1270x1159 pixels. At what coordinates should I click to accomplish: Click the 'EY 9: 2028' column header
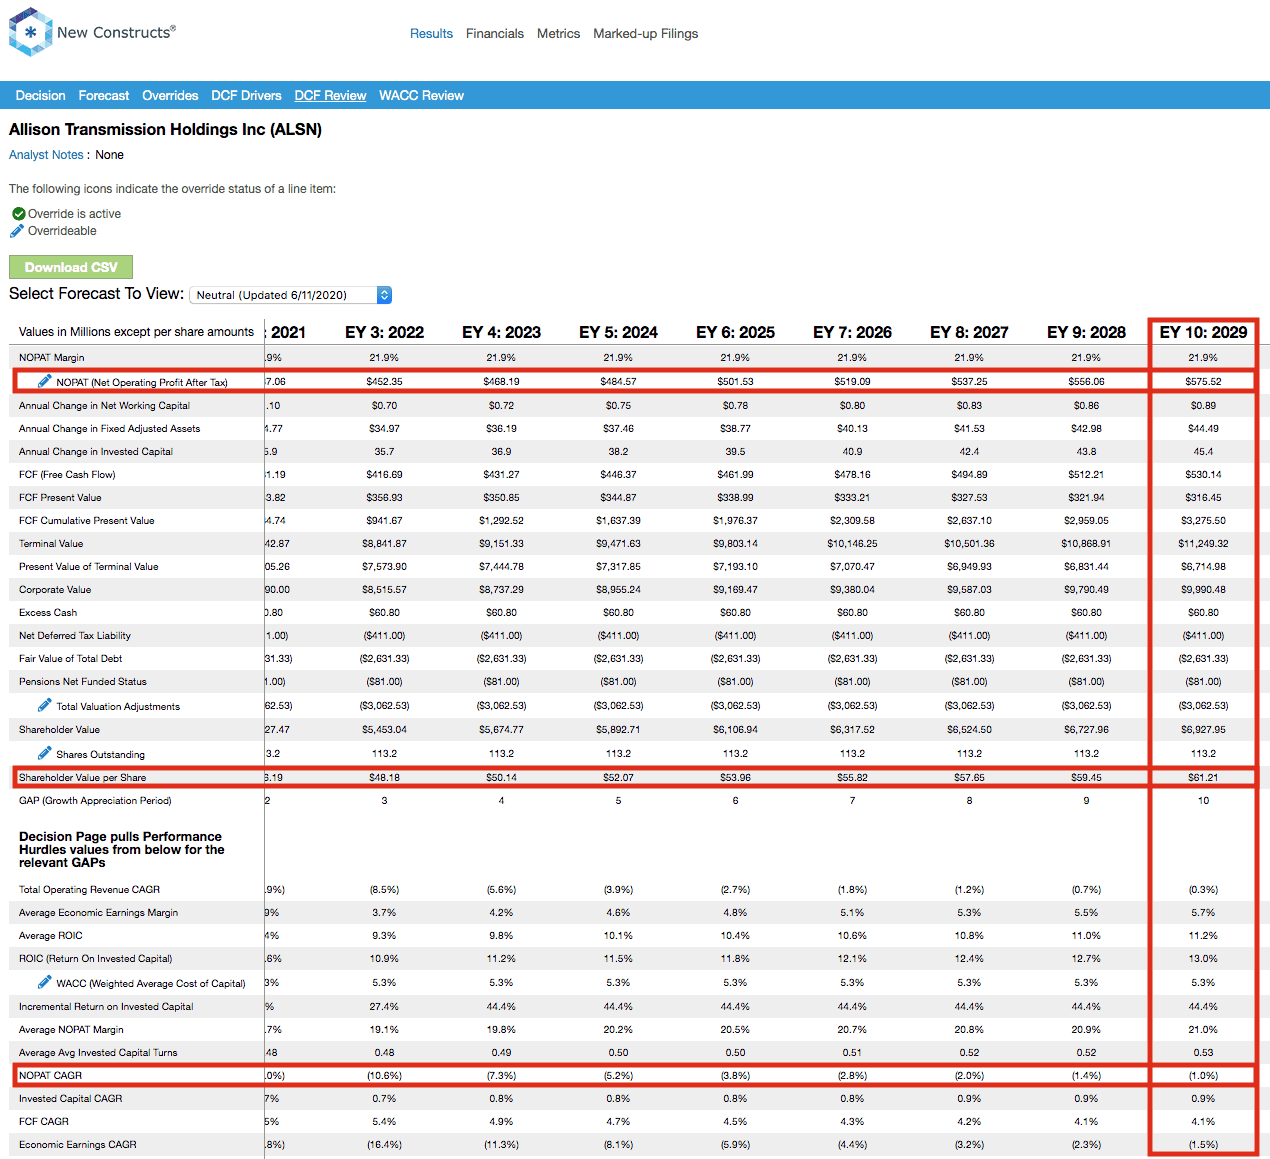(1086, 332)
